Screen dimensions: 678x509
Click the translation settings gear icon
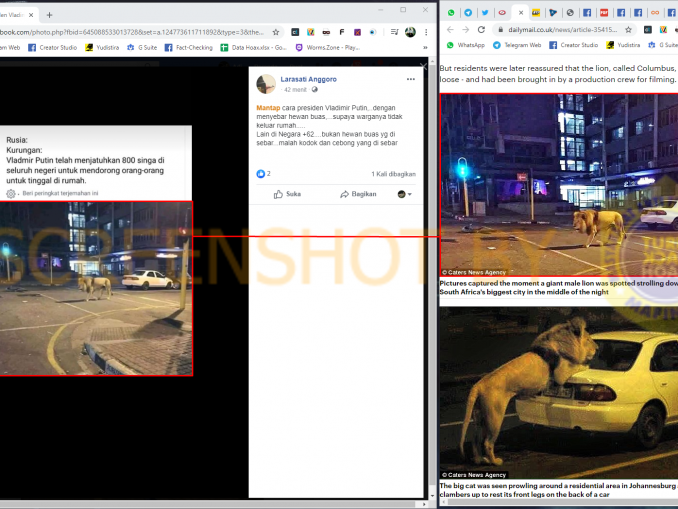point(11,193)
